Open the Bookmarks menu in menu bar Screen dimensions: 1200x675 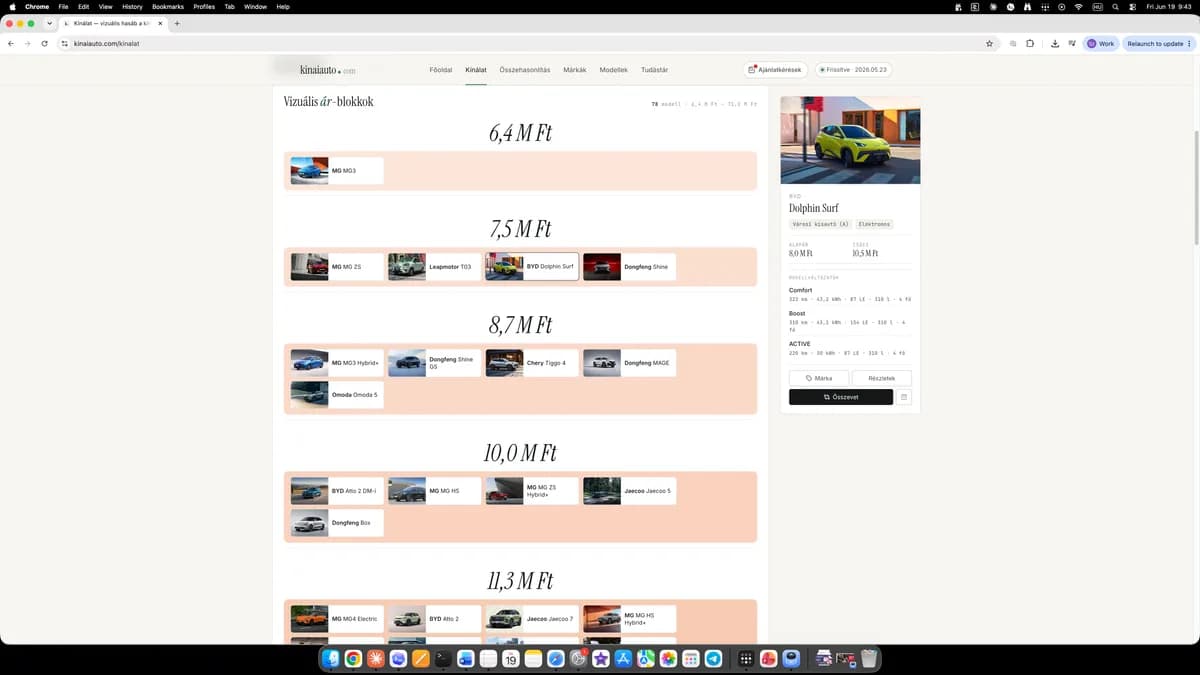click(x=168, y=6)
